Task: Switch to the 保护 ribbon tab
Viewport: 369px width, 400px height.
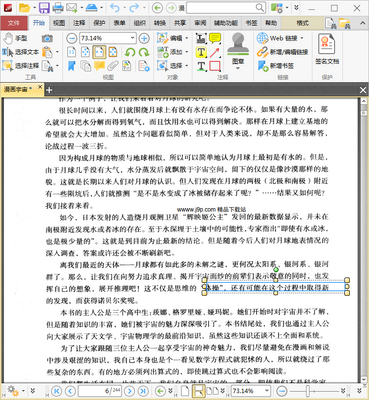Action: pyautogui.click(x=99, y=23)
